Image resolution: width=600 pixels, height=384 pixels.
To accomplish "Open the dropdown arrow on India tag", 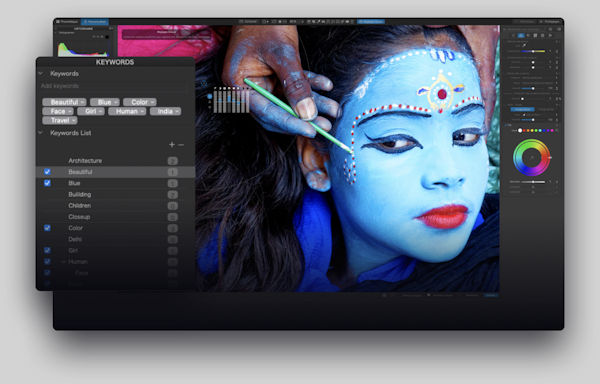I will [177, 111].
